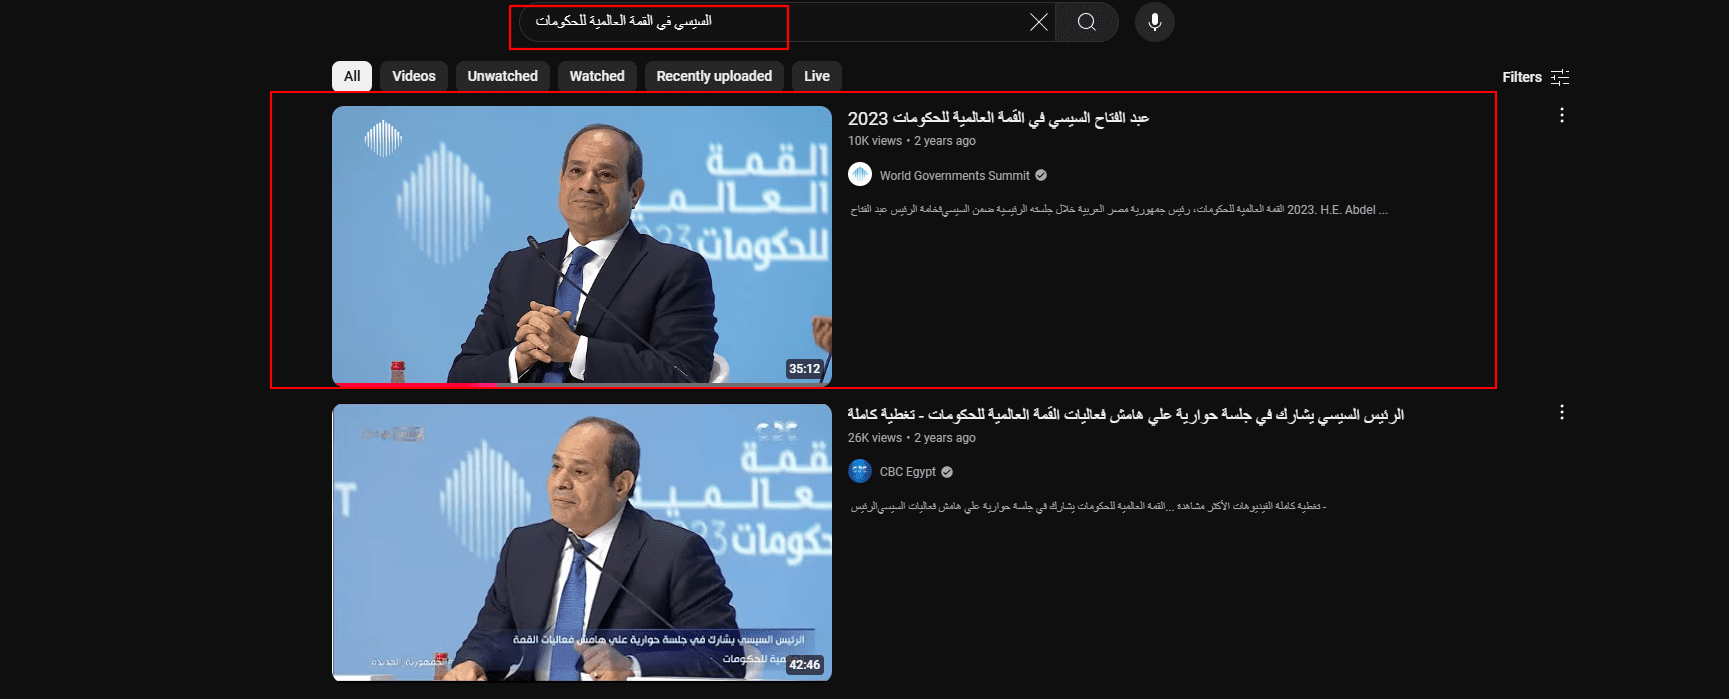Click the World Governments Summit channel avatar
1729x699 pixels.
point(860,175)
